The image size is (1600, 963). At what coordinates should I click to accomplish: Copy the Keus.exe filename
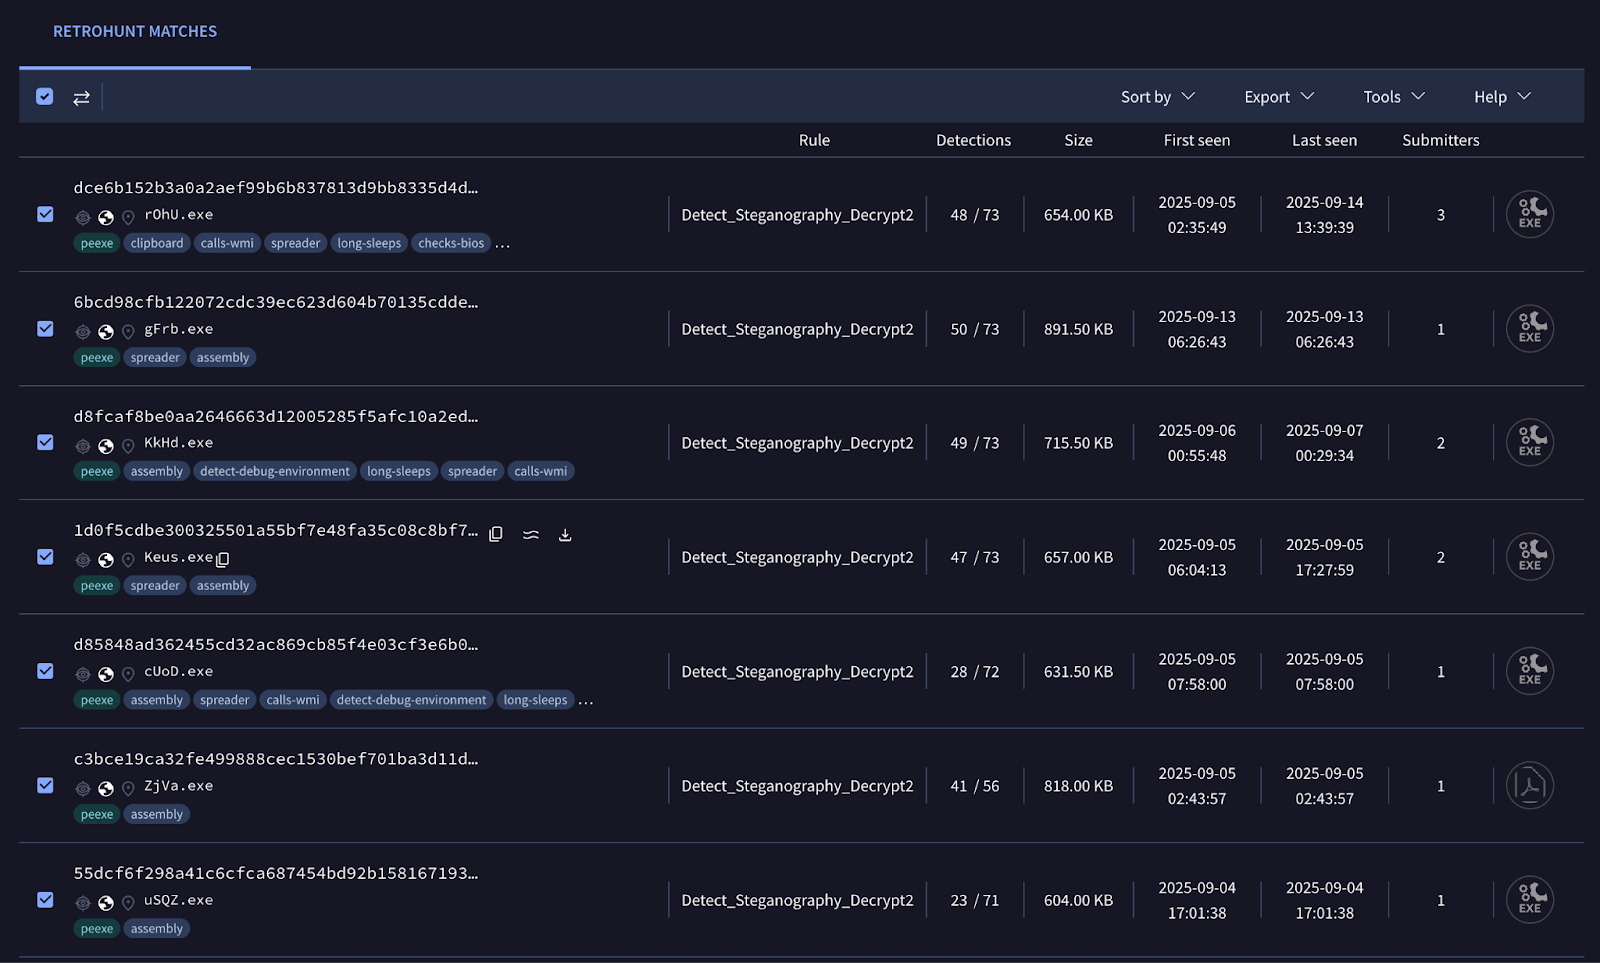(223, 559)
